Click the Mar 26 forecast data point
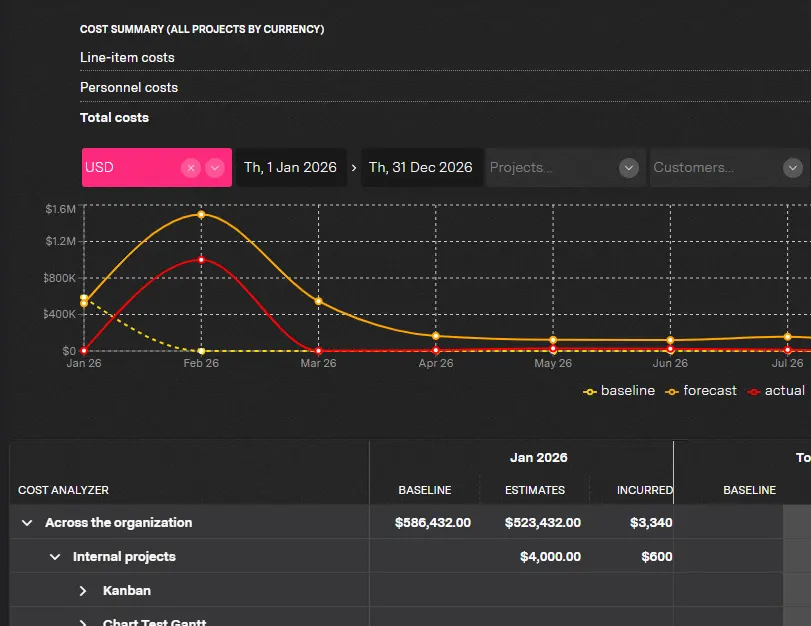Image resolution: width=811 pixels, height=626 pixels. pos(319,301)
